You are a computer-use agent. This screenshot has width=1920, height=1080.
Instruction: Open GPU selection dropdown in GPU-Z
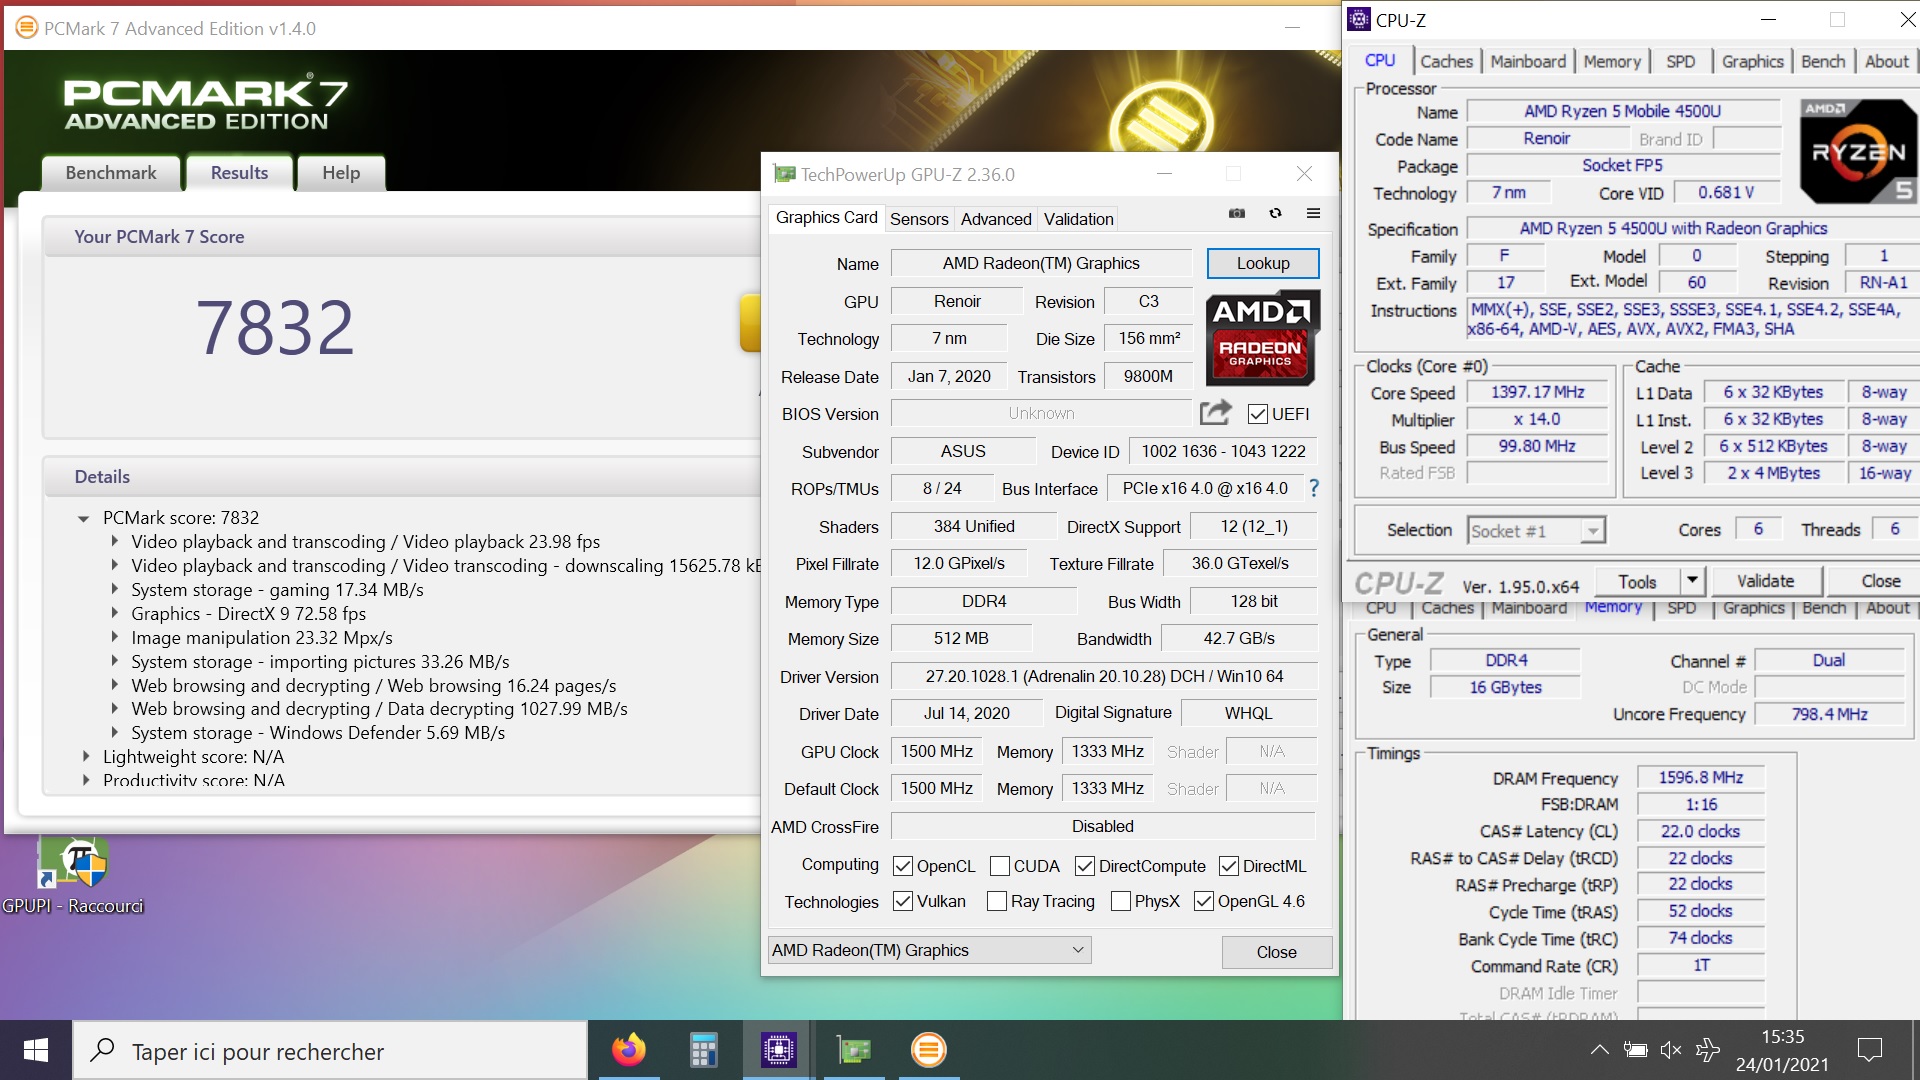[929, 950]
